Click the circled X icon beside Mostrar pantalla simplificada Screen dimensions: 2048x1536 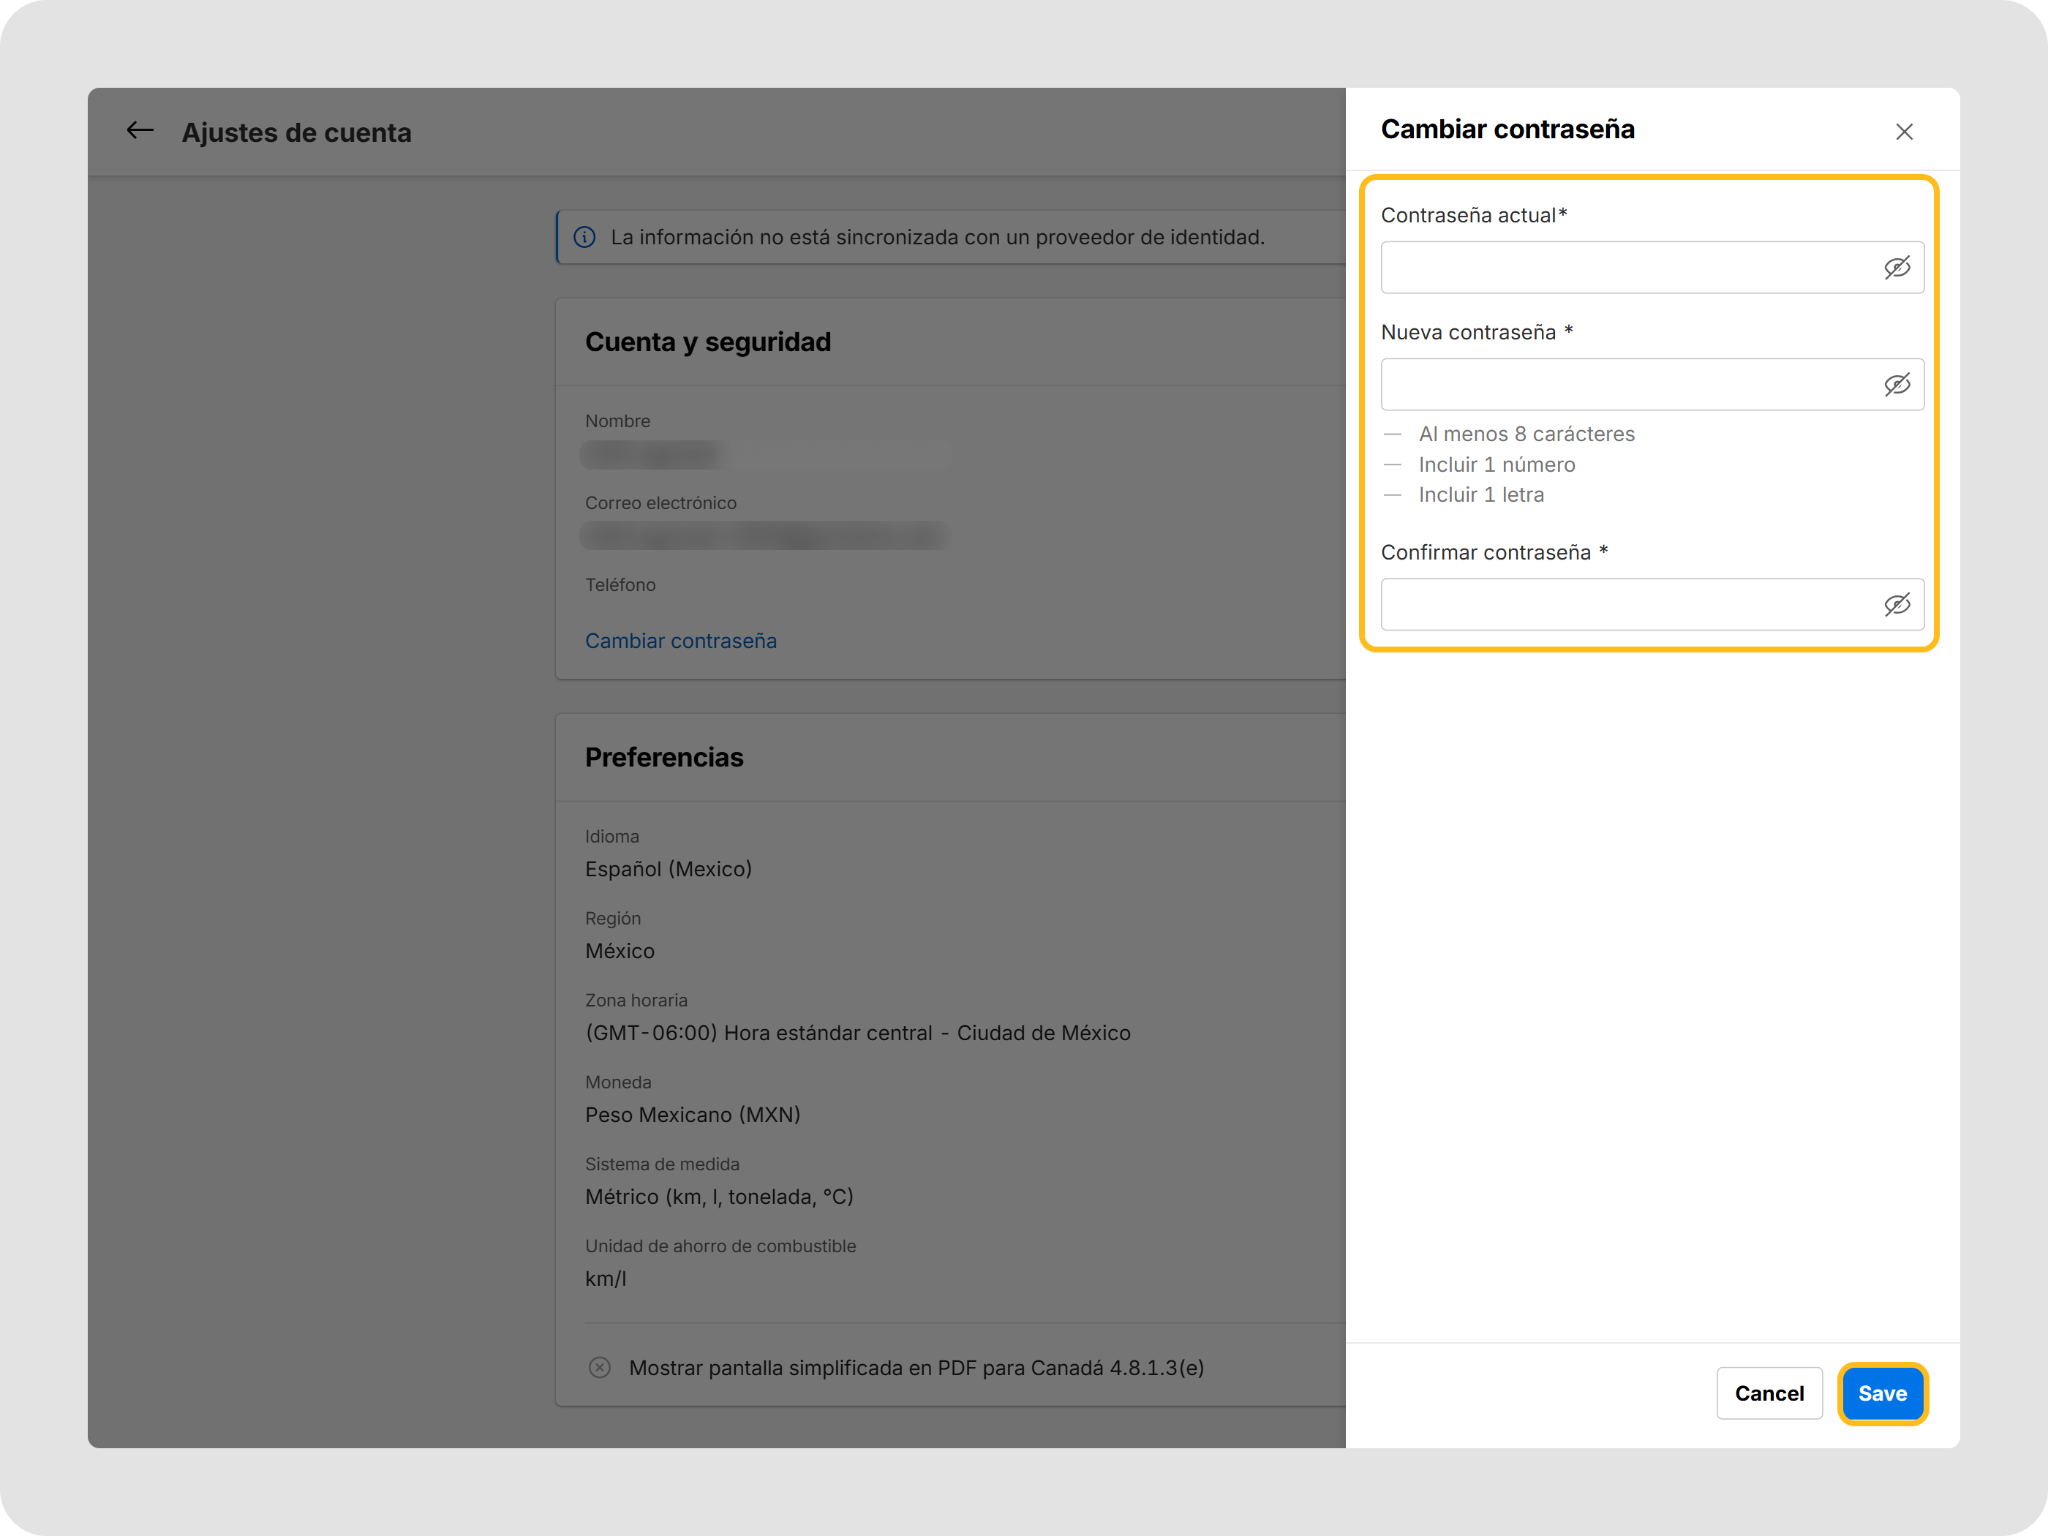[600, 1367]
